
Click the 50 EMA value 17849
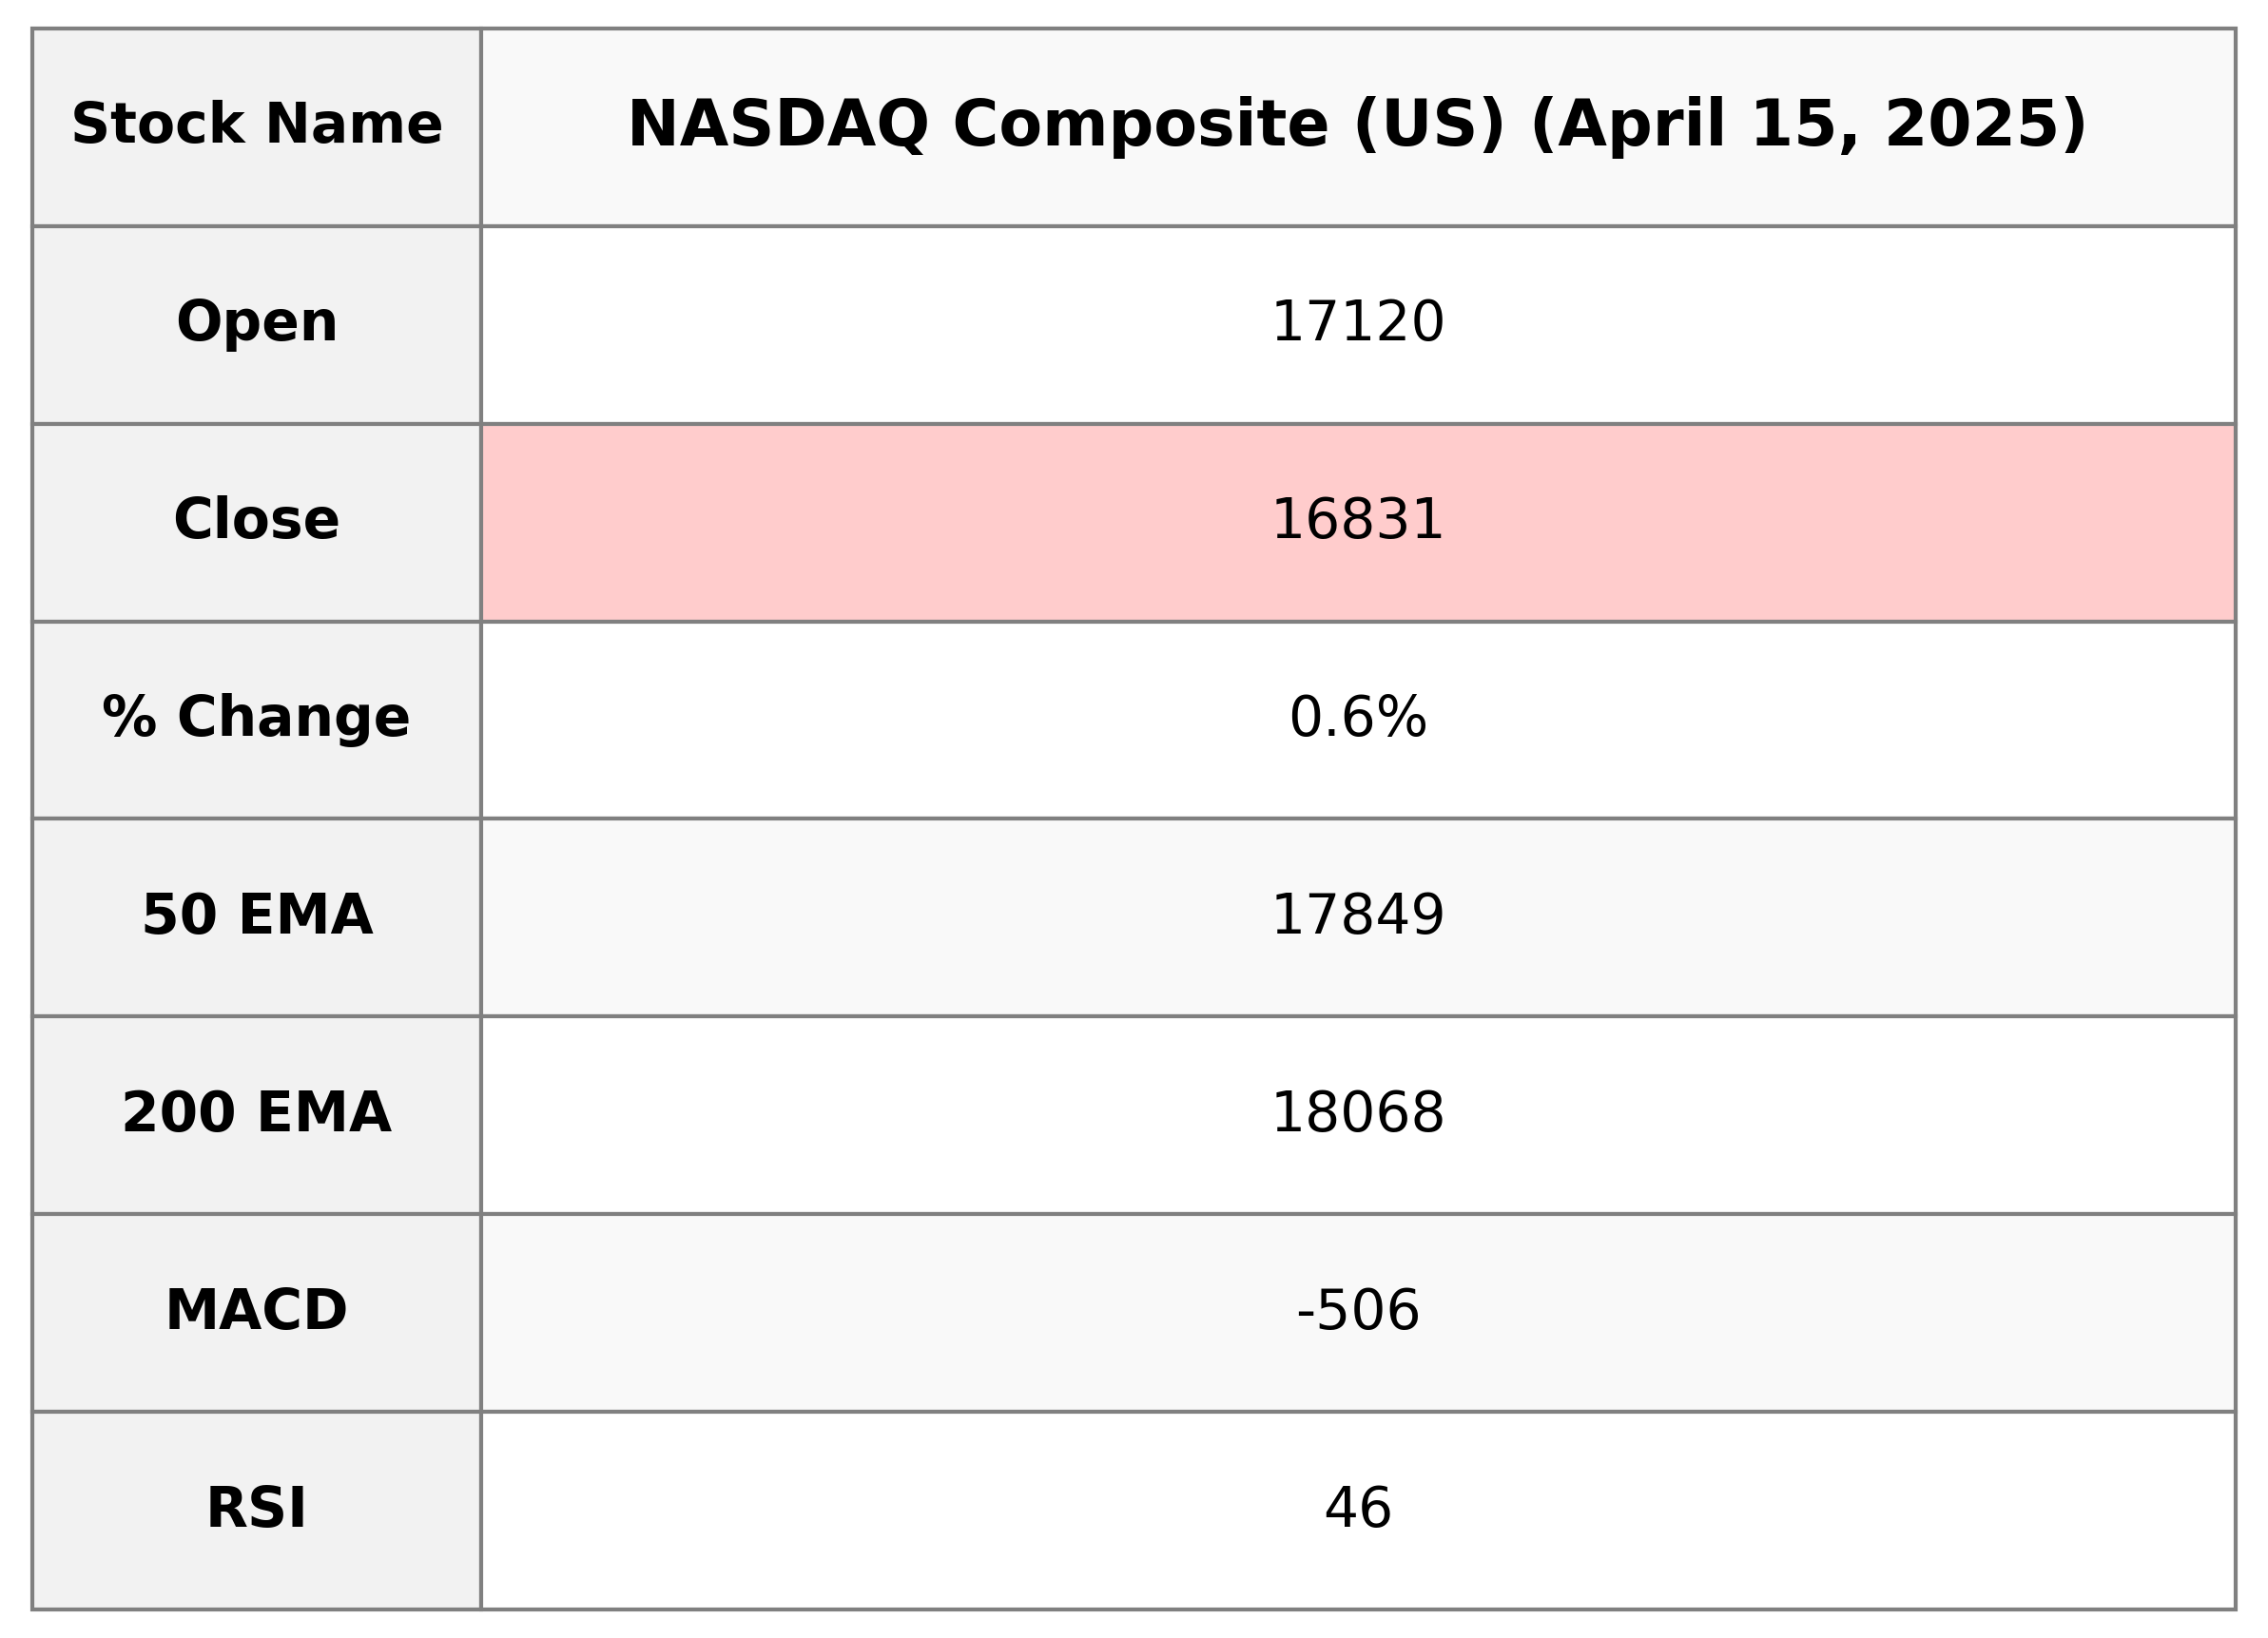pos(1357,915)
